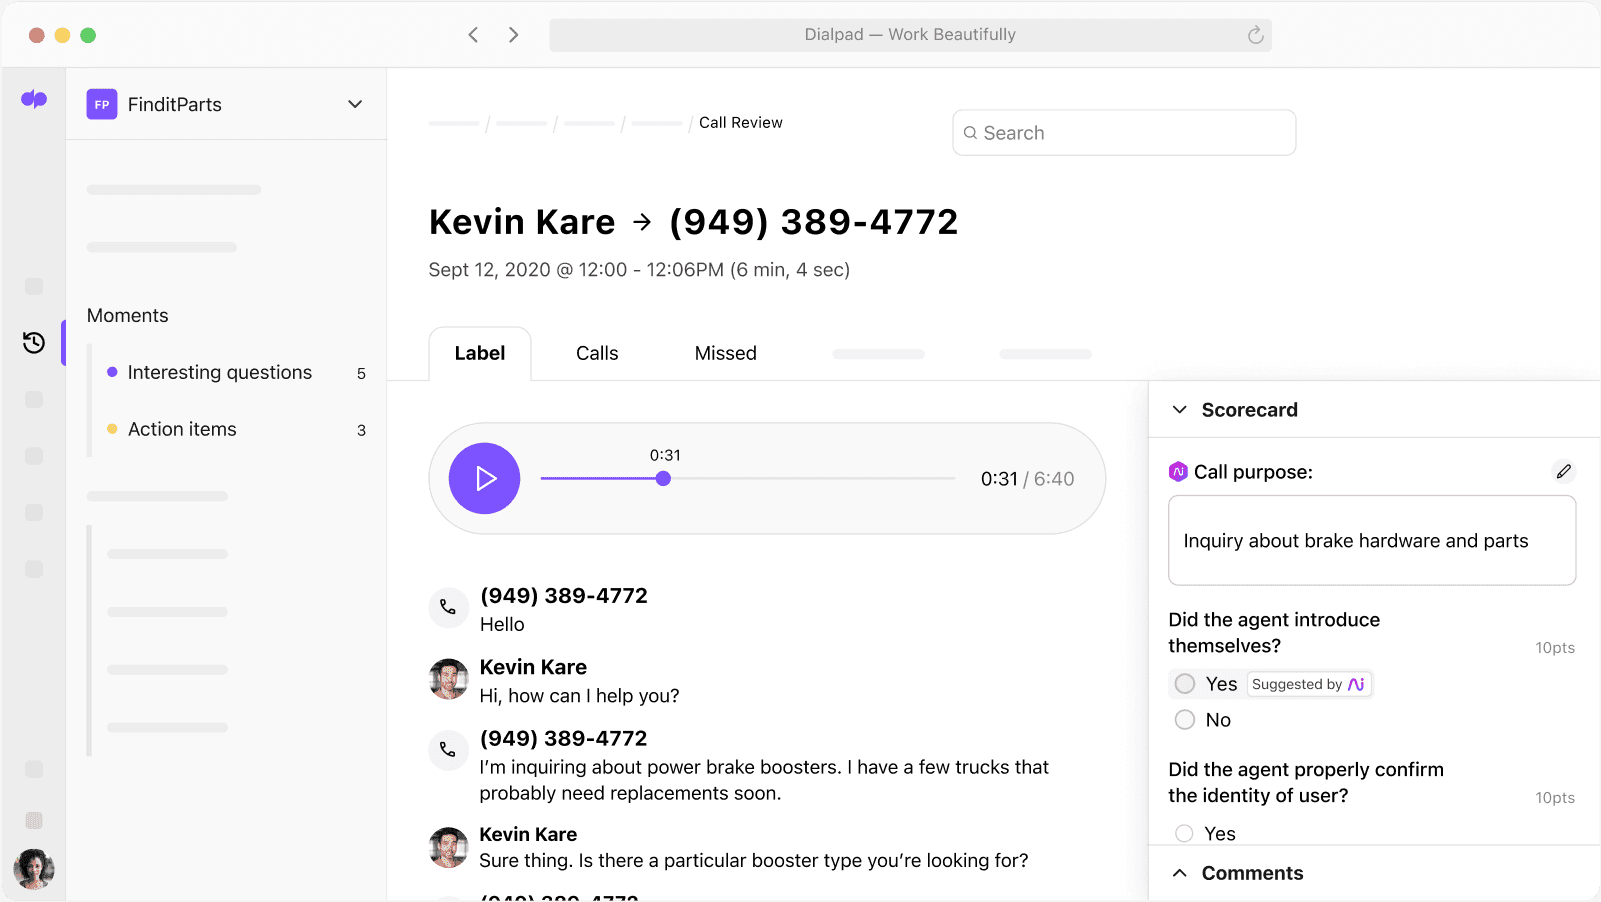
Task: Expand the Comments section
Action: point(1179,872)
